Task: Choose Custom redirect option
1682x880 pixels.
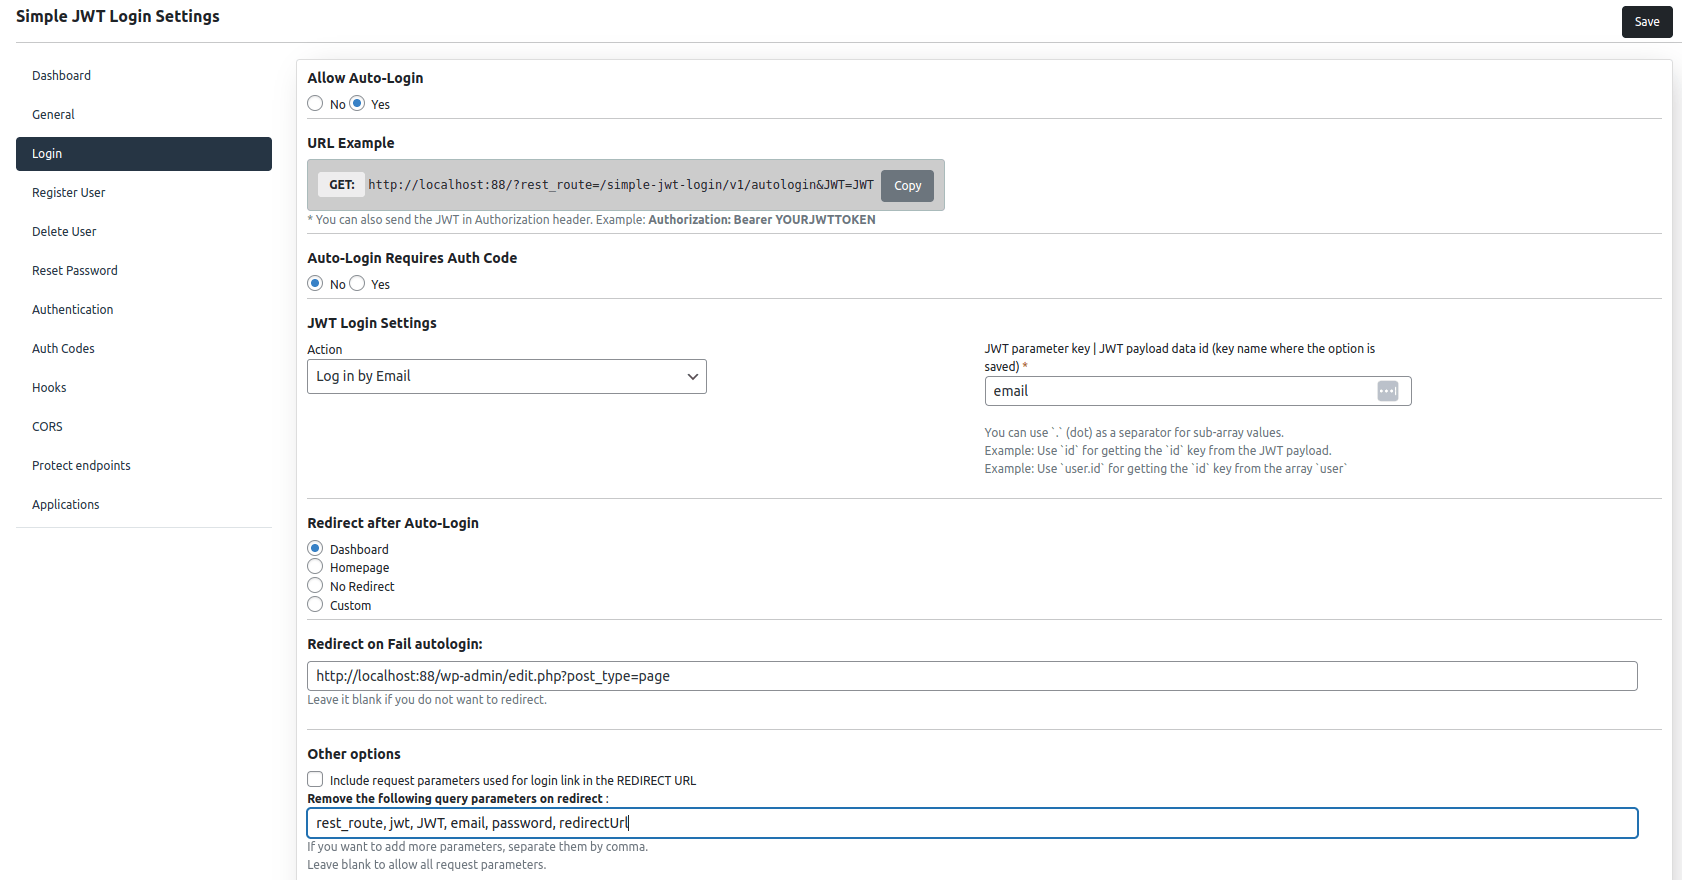Action: coord(315,604)
